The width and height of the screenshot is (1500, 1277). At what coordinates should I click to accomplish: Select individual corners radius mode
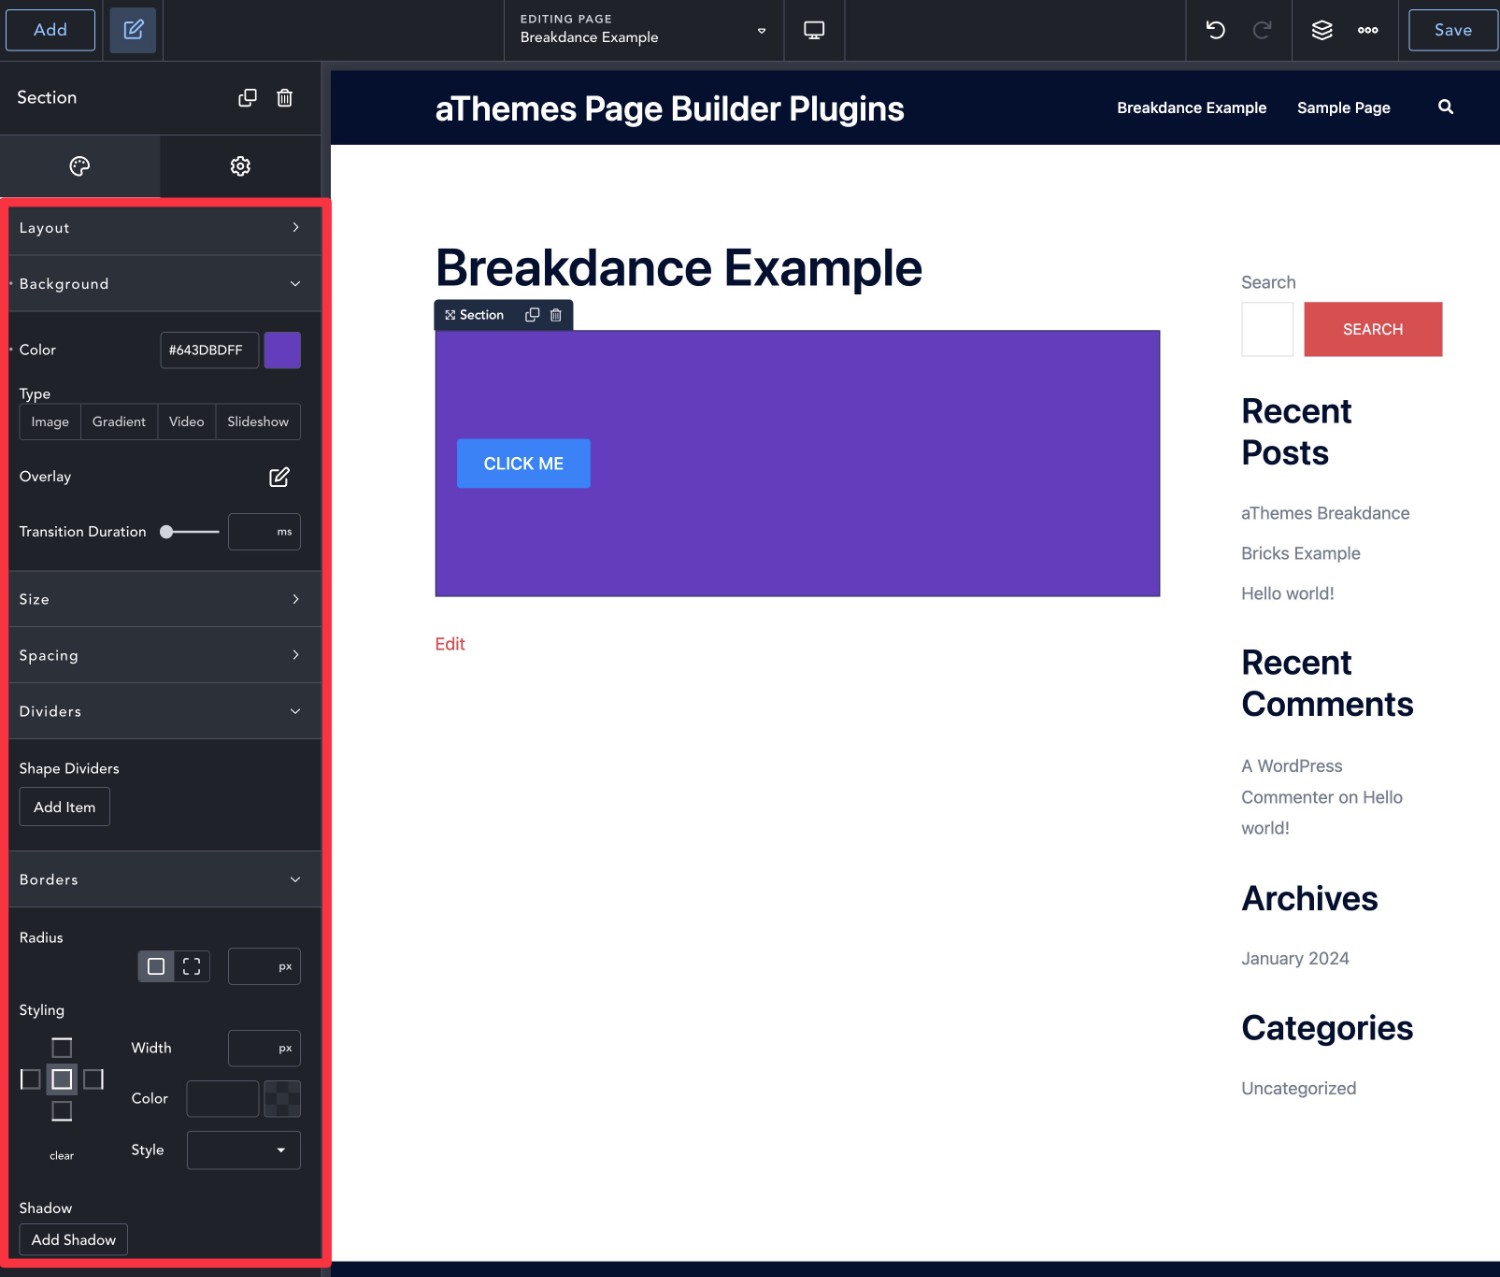point(192,966)
